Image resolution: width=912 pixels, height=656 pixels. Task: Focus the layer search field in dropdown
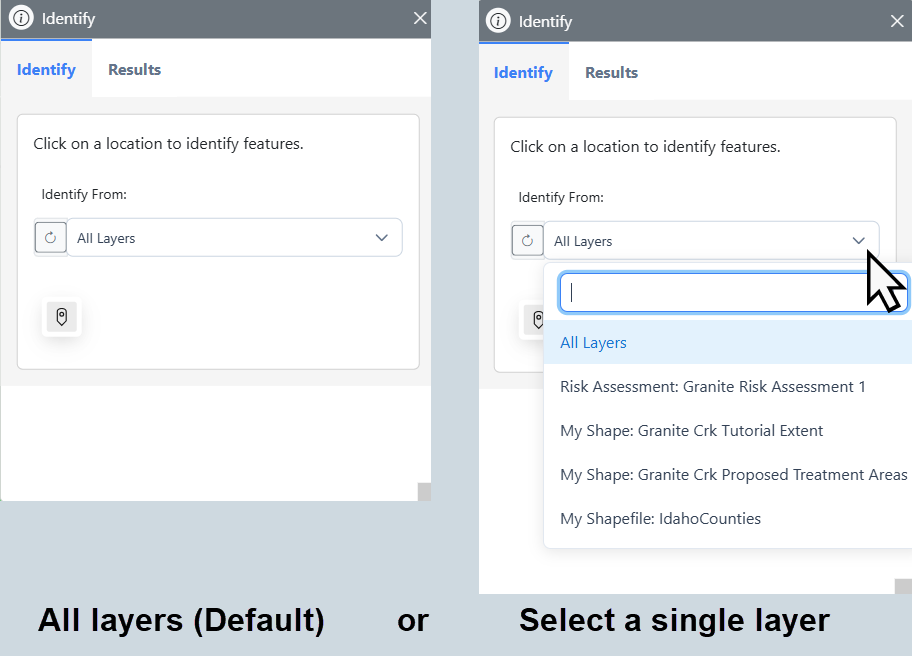pyautogui.click(x=733, y=293)
